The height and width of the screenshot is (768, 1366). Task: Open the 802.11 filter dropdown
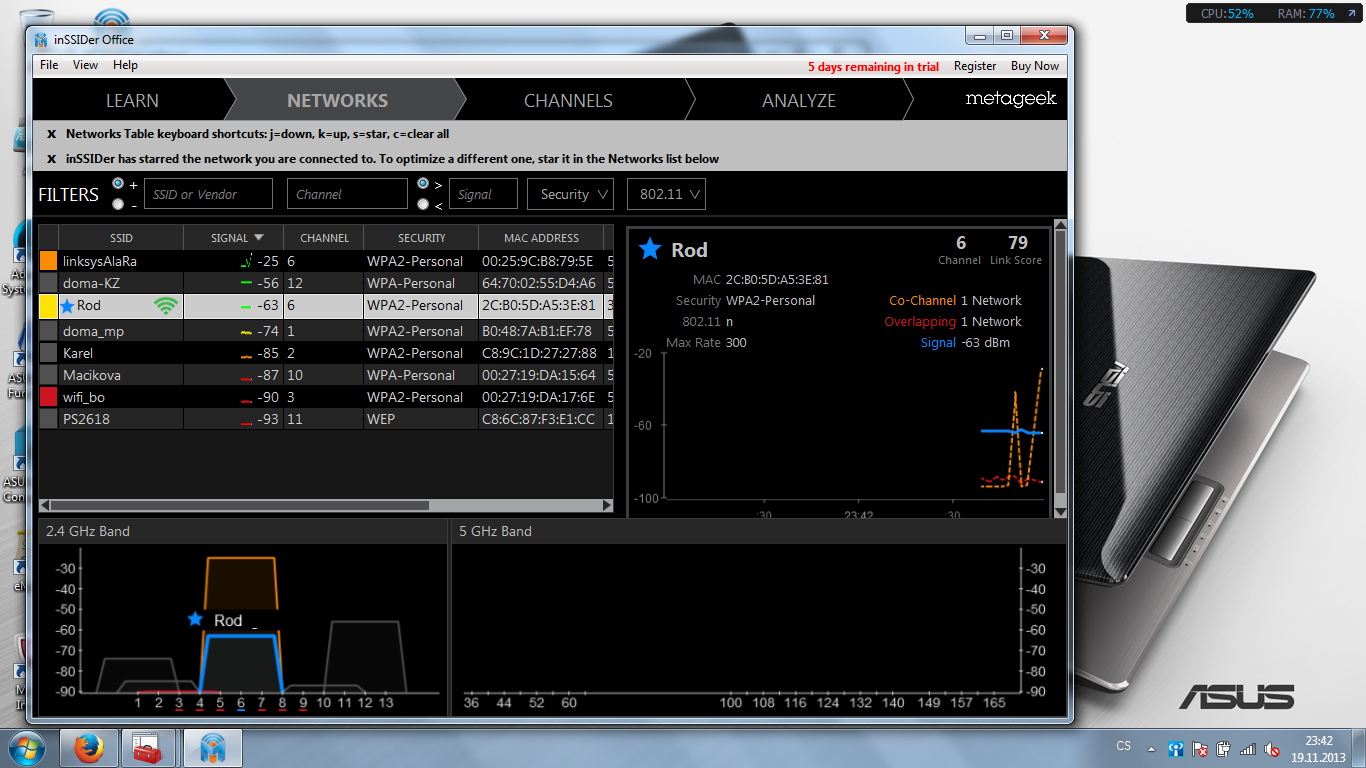pos(666,194)
